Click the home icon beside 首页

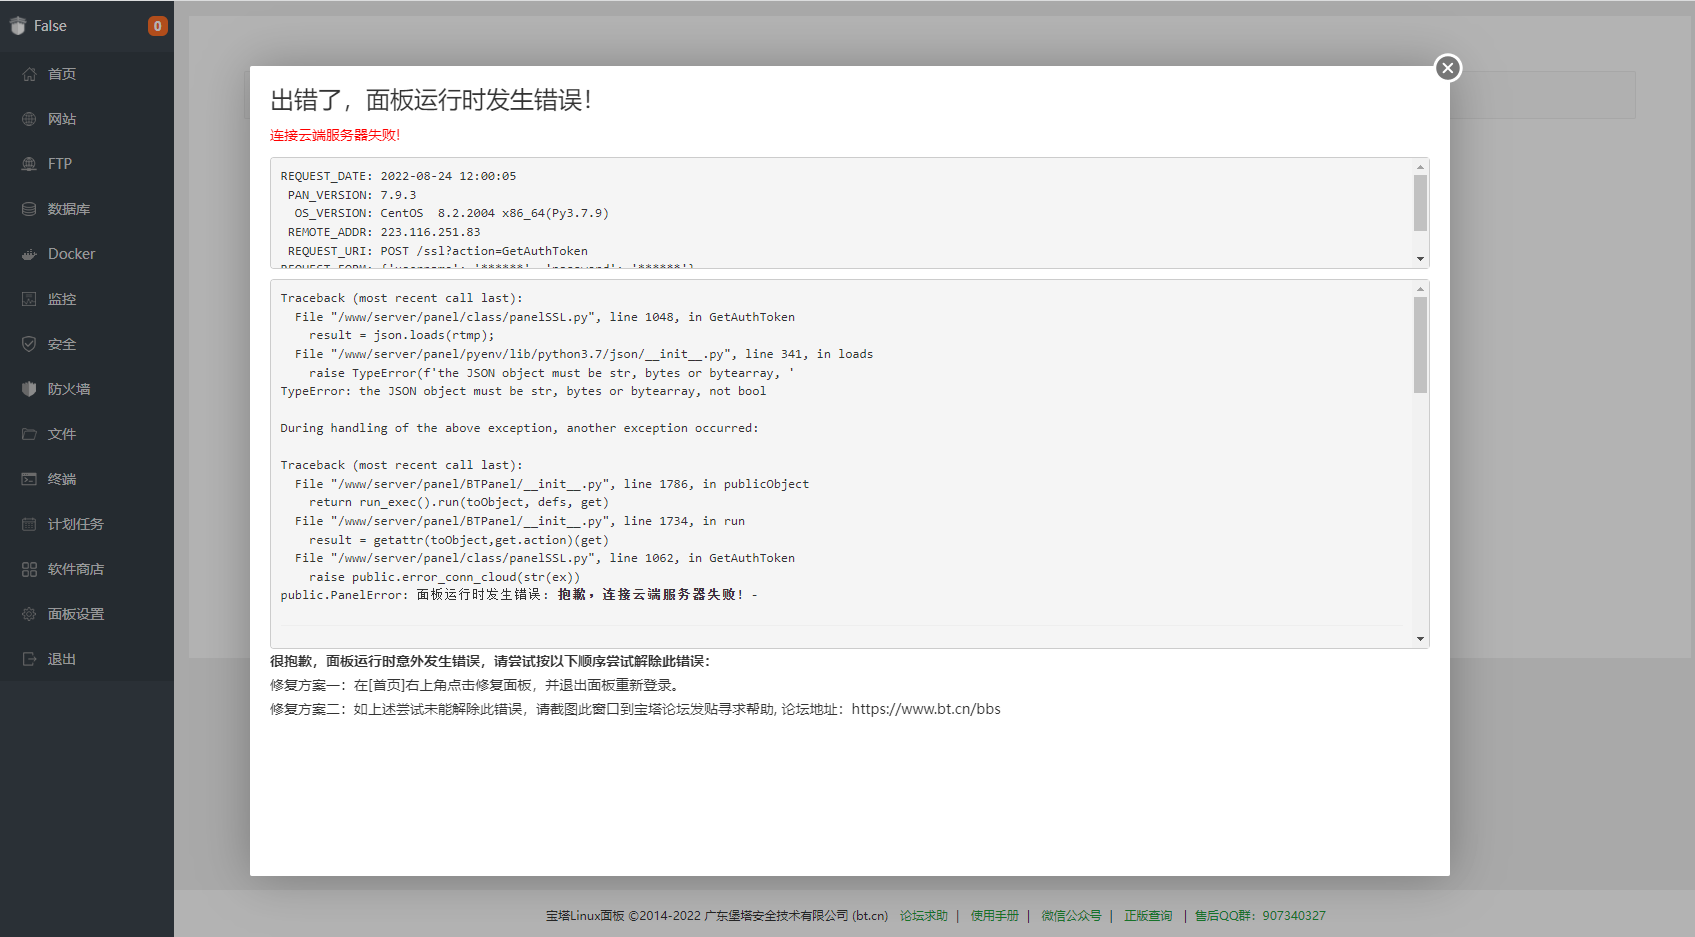point(29,74)
